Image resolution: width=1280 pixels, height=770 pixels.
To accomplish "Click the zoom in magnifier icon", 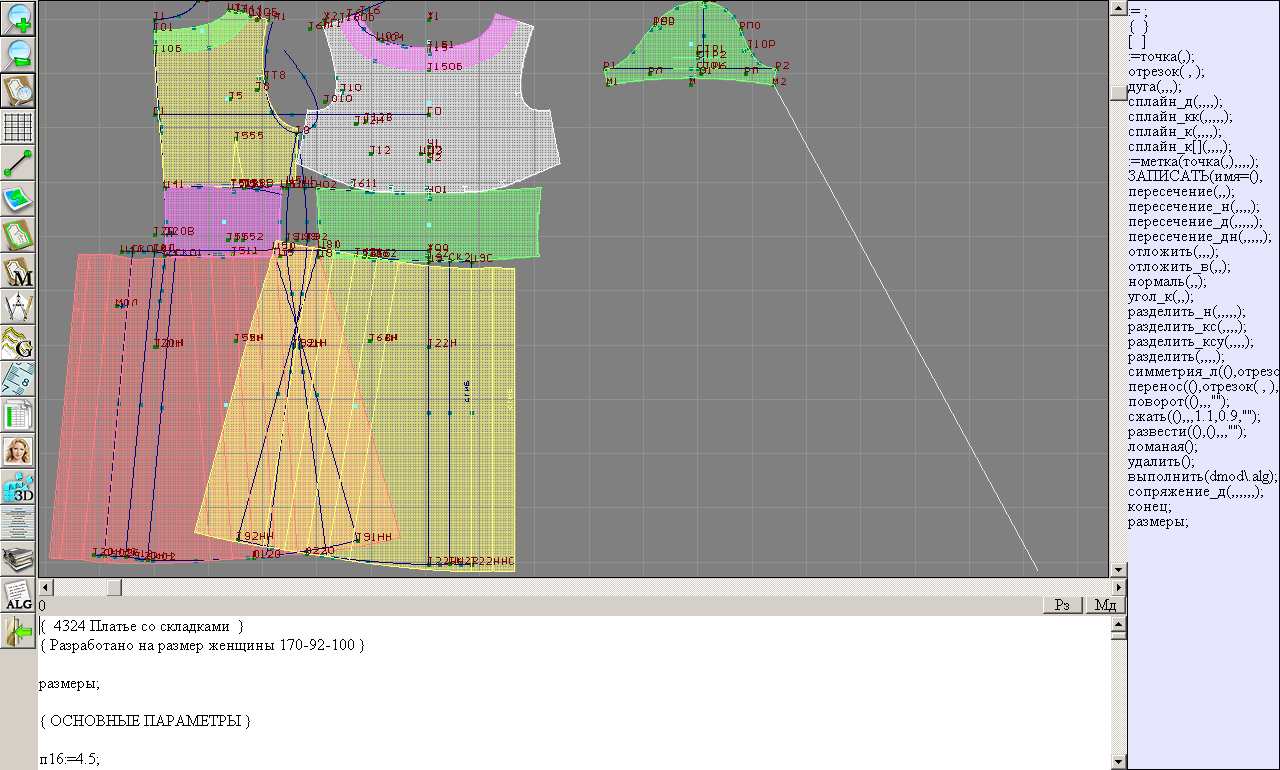I will [x=19, y=18].
